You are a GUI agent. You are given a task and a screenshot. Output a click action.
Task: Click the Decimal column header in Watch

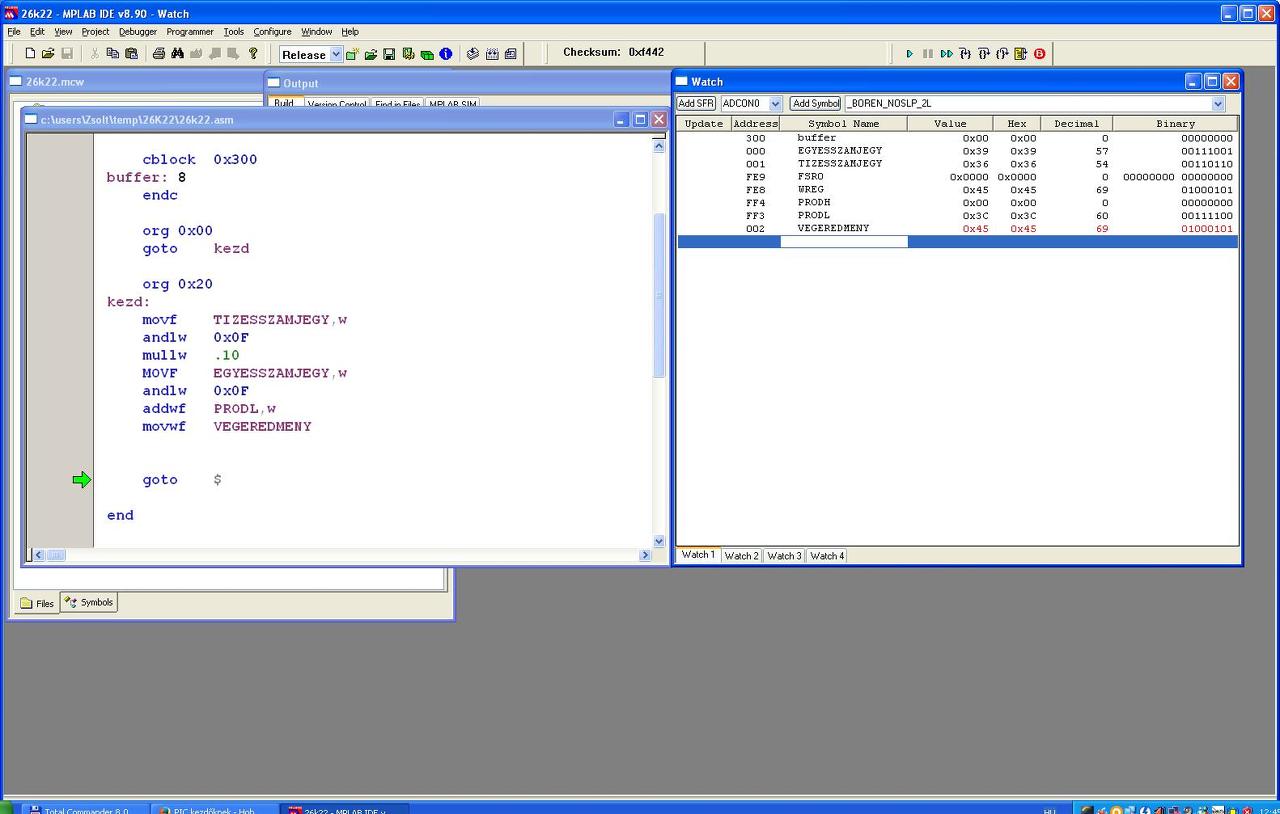(x=1077, y=124)
